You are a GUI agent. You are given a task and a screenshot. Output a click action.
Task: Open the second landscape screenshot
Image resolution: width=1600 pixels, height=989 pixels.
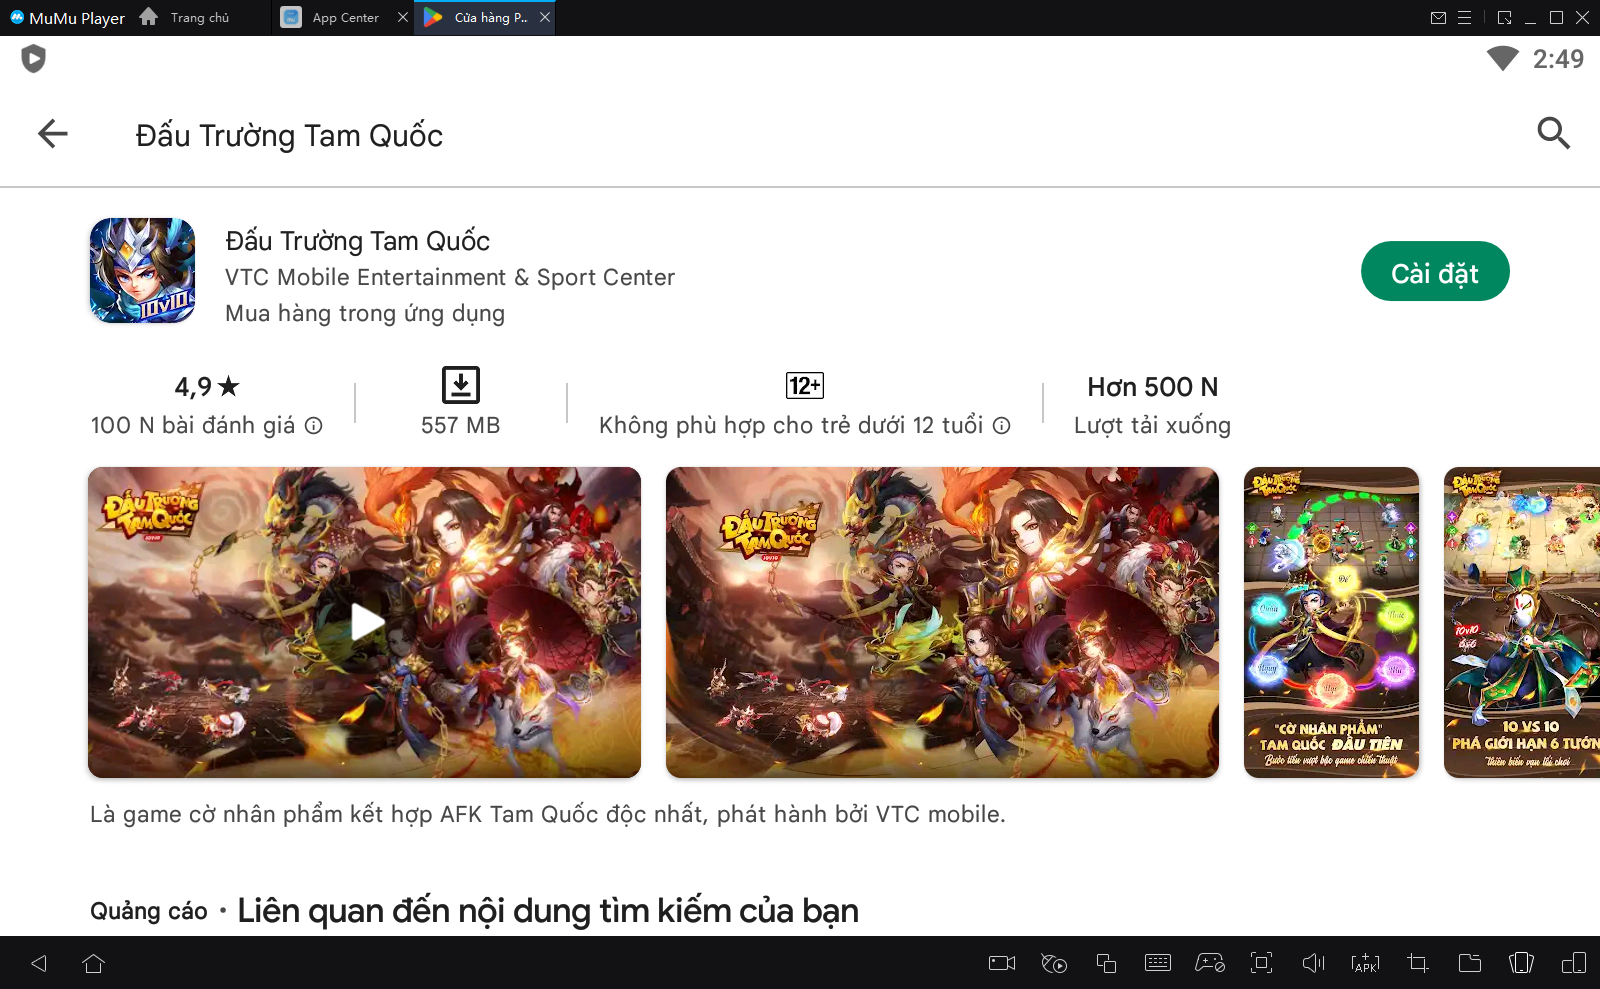[x=941, y=622]
